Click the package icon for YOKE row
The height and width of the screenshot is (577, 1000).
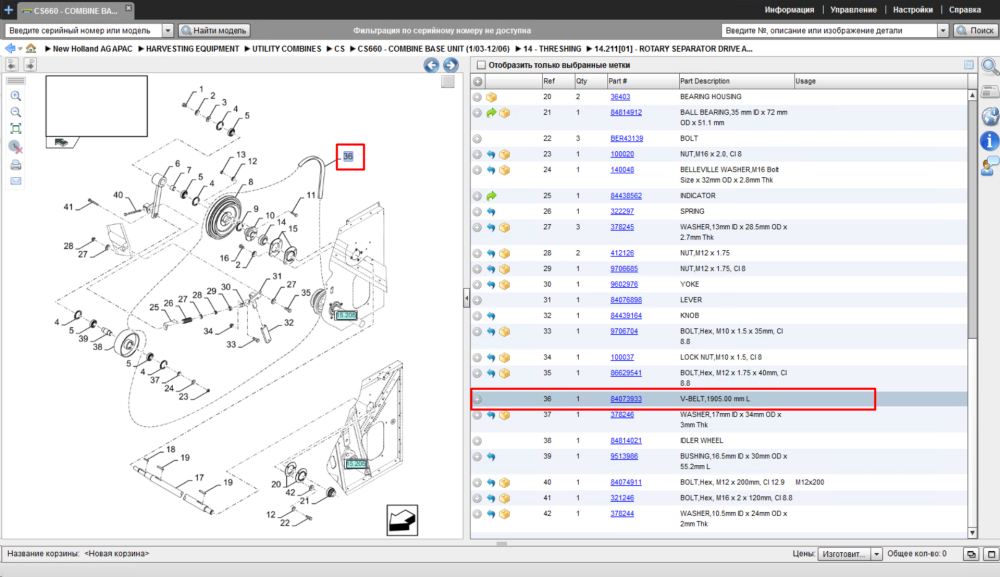tap(504, 285)
